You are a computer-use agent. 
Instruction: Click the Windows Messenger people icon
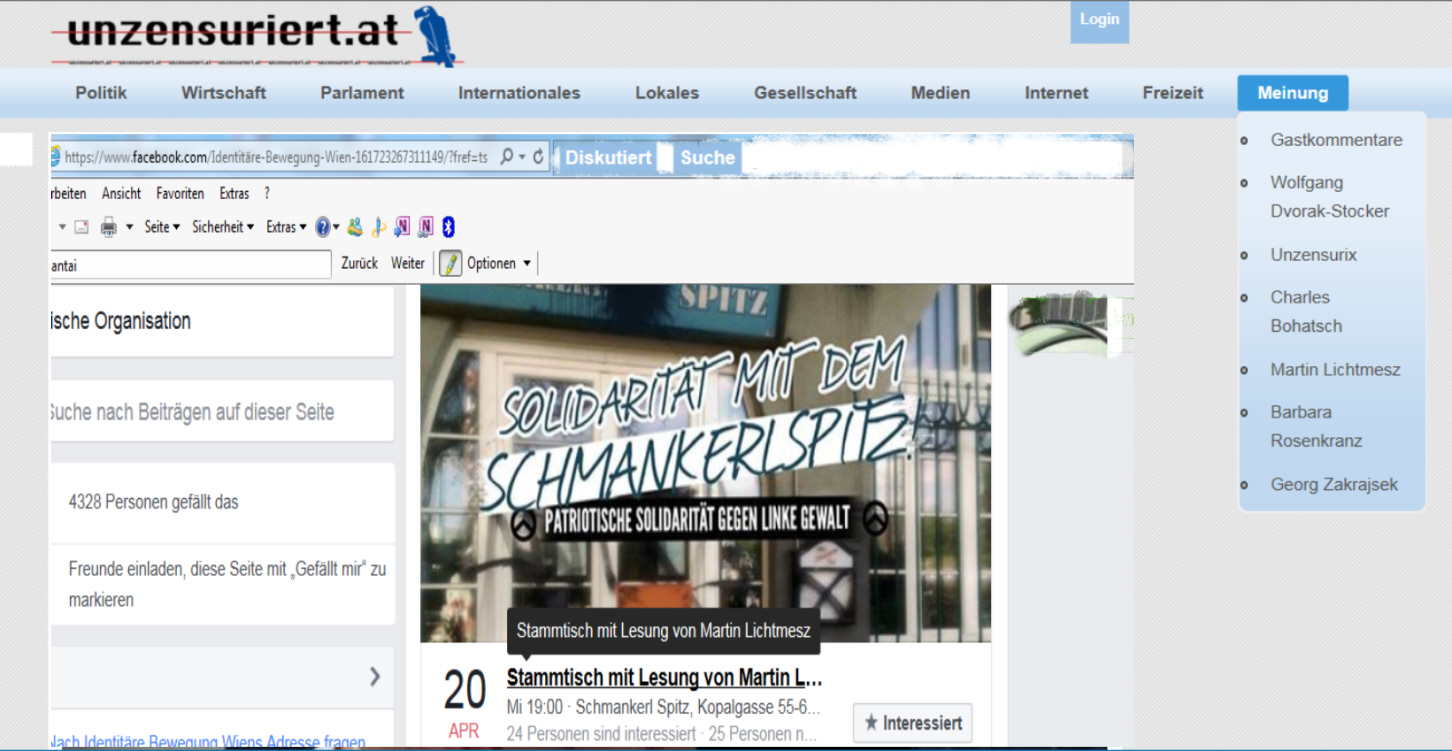point(355,227)
